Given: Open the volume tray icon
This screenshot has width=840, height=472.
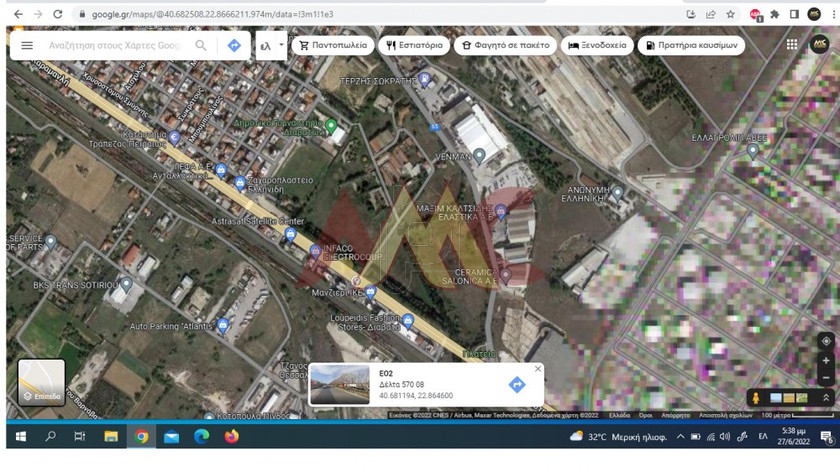Looking at the screenshot, I should point(725,437).
